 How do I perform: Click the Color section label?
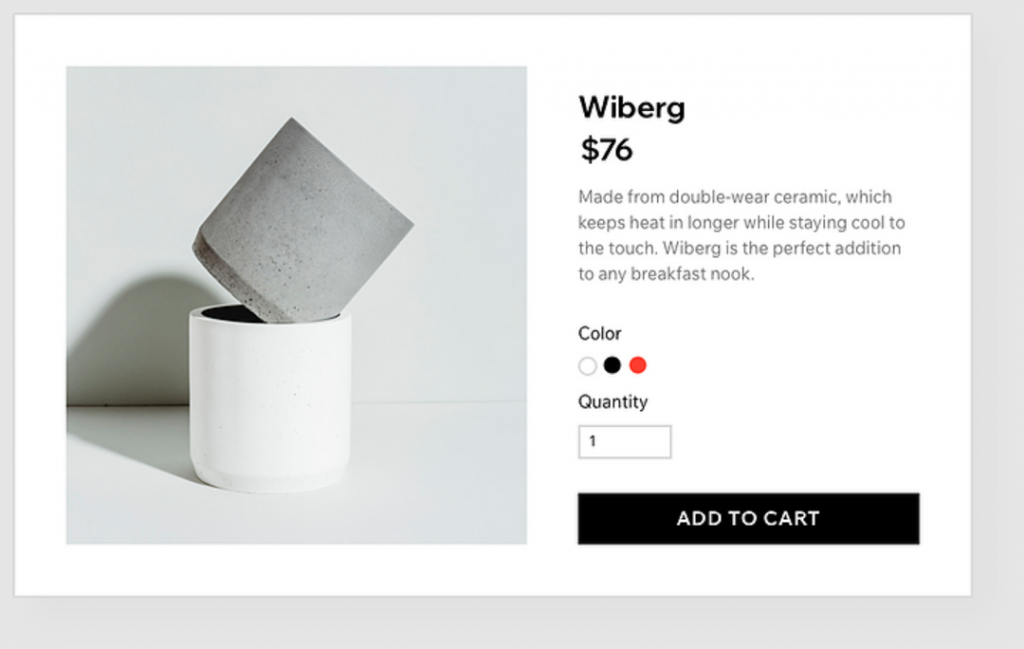pos(599,334)
